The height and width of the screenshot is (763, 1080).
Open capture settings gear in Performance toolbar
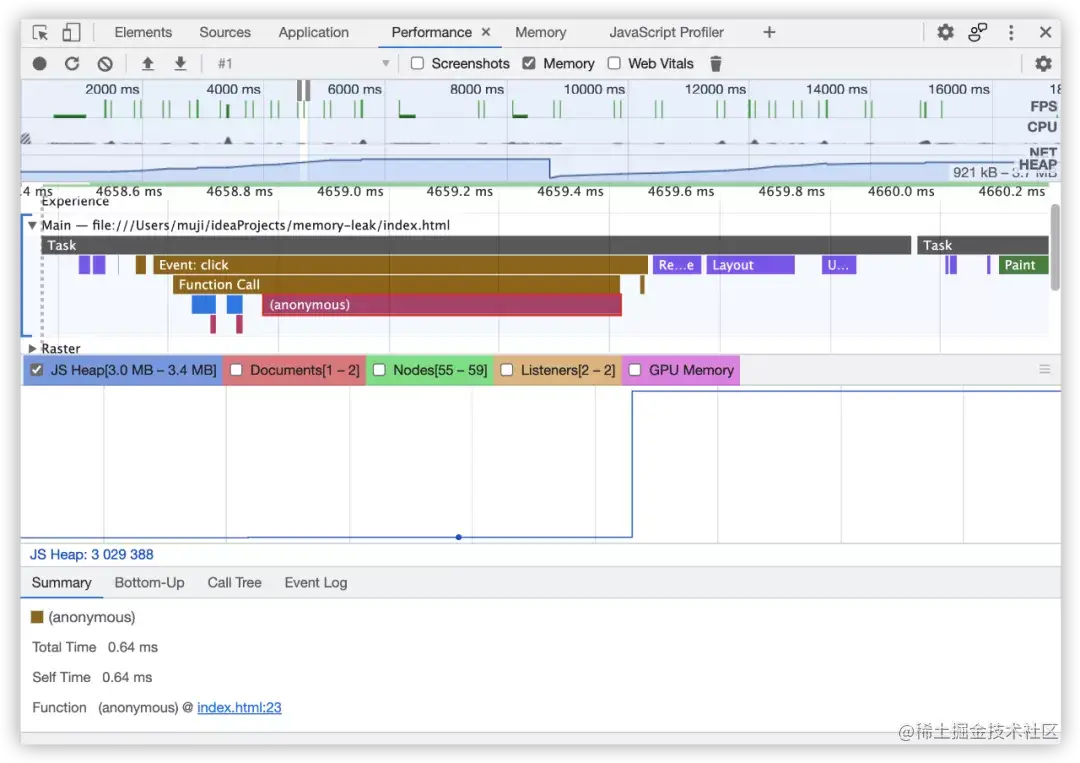coord(1043,64)
